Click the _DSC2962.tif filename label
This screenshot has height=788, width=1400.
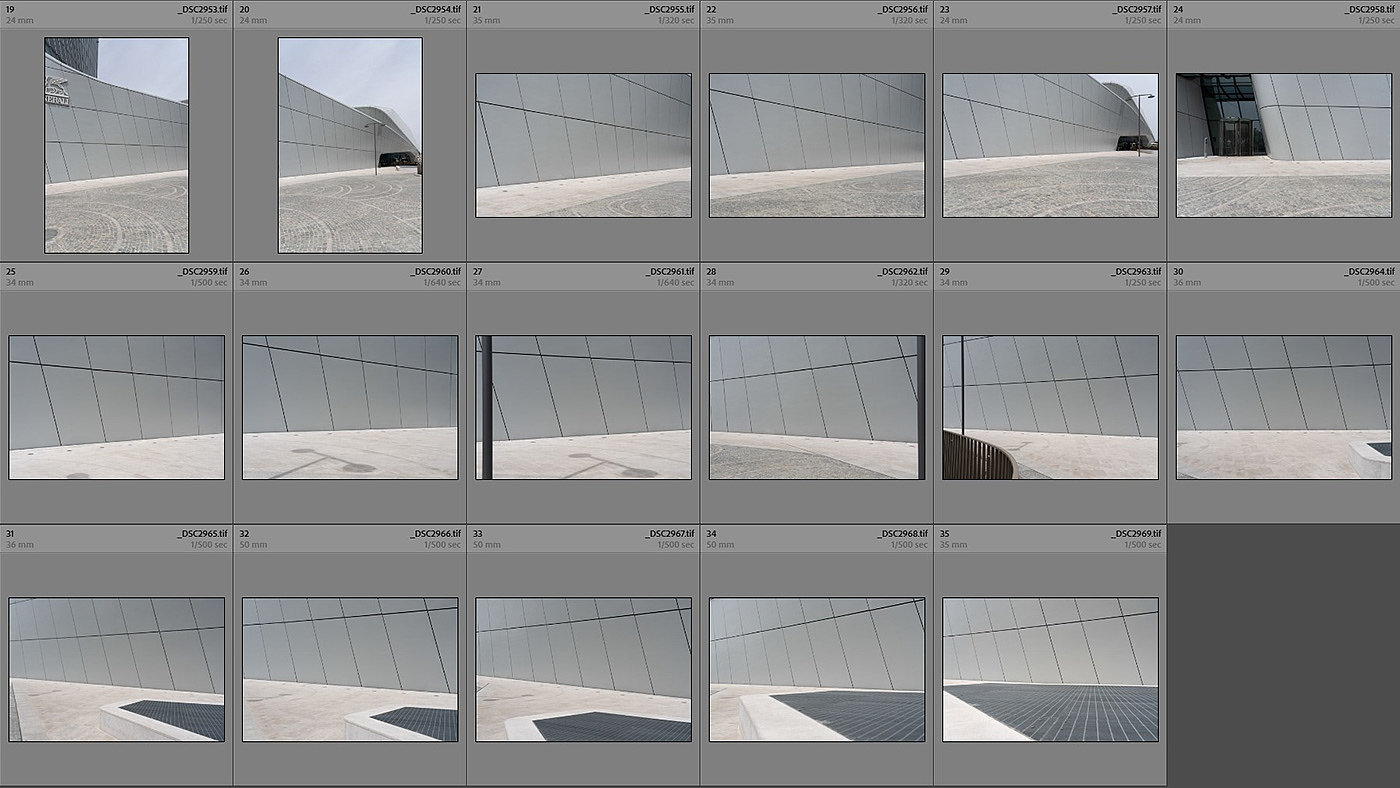(x=902, y=271)
